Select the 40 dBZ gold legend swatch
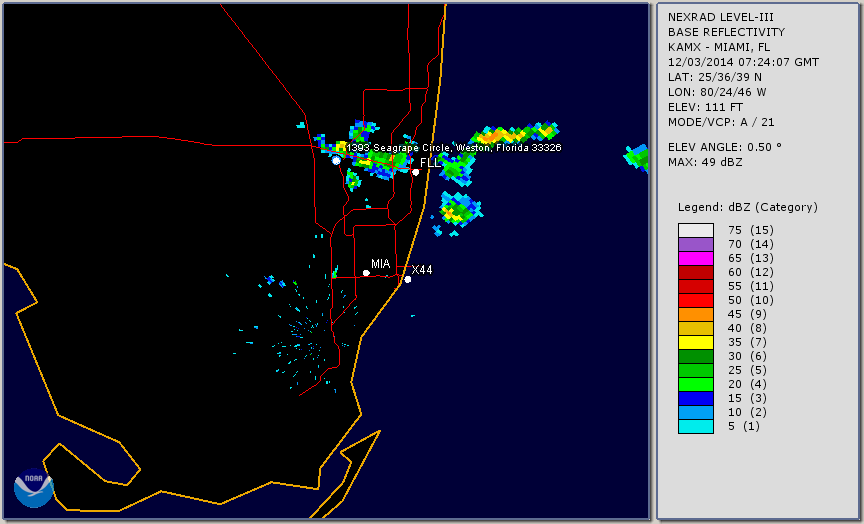Image resolution: width=864 pixels, height=524 pixels. pos(696,328)
